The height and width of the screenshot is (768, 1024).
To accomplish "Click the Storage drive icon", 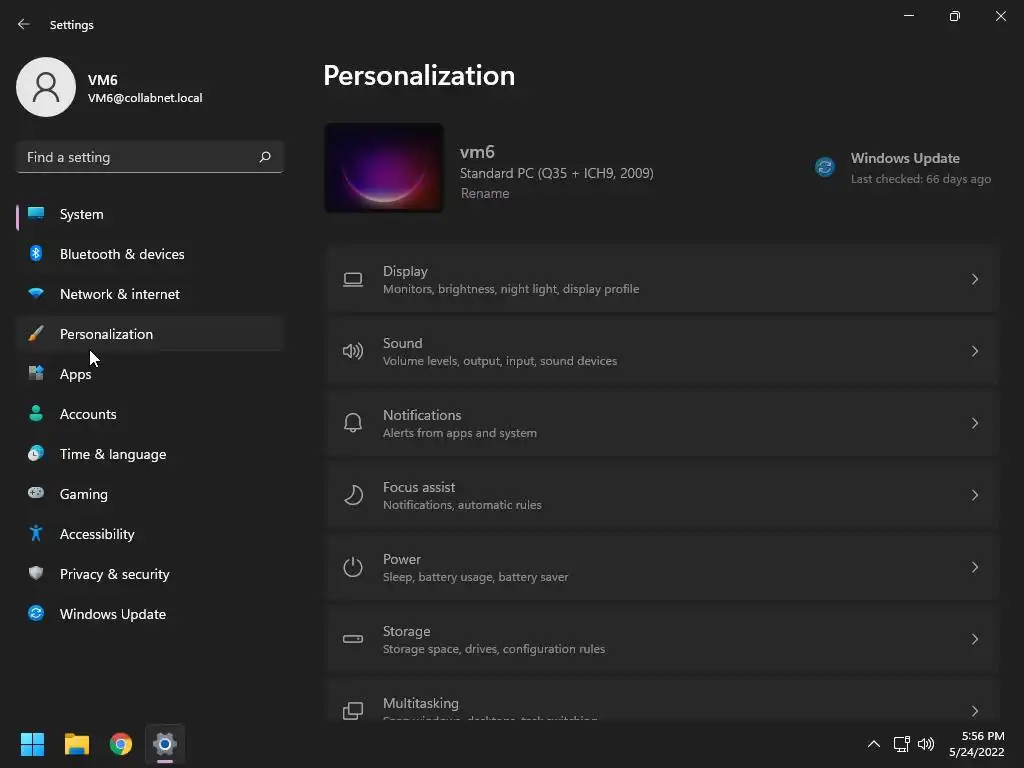I will point(353,639).
